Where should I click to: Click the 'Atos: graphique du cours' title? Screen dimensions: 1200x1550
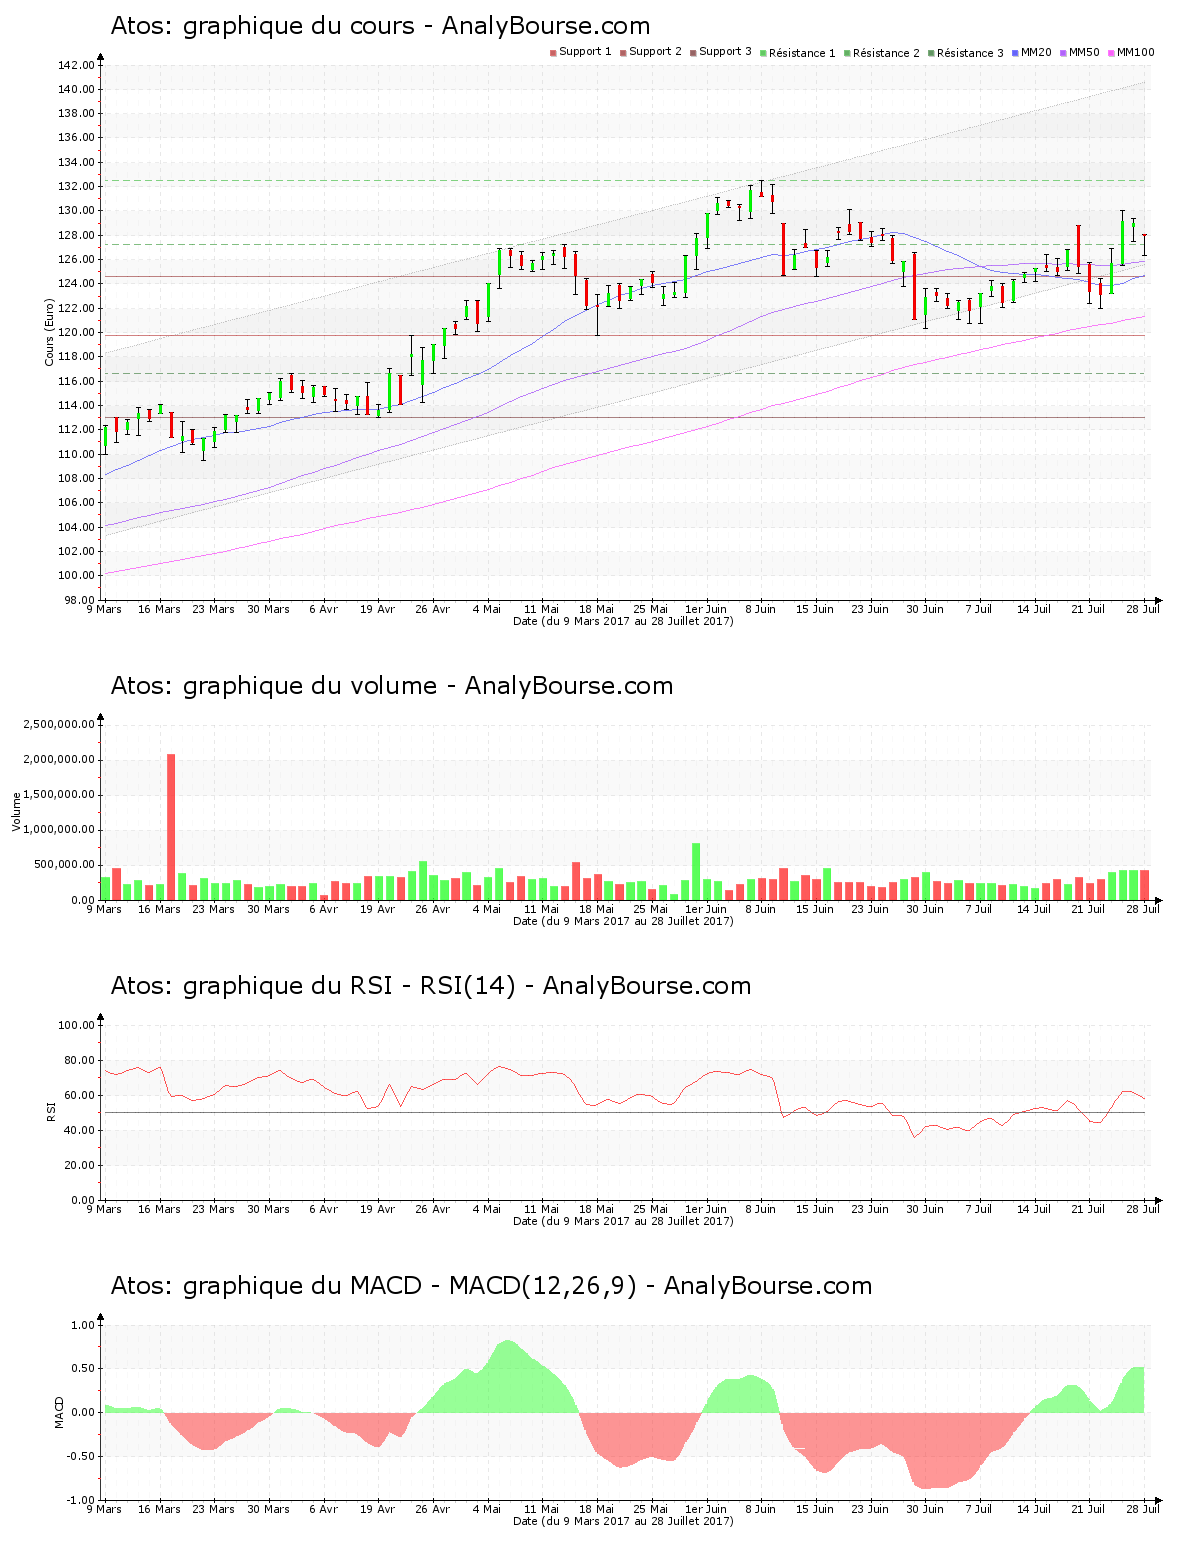coord(262,26)
